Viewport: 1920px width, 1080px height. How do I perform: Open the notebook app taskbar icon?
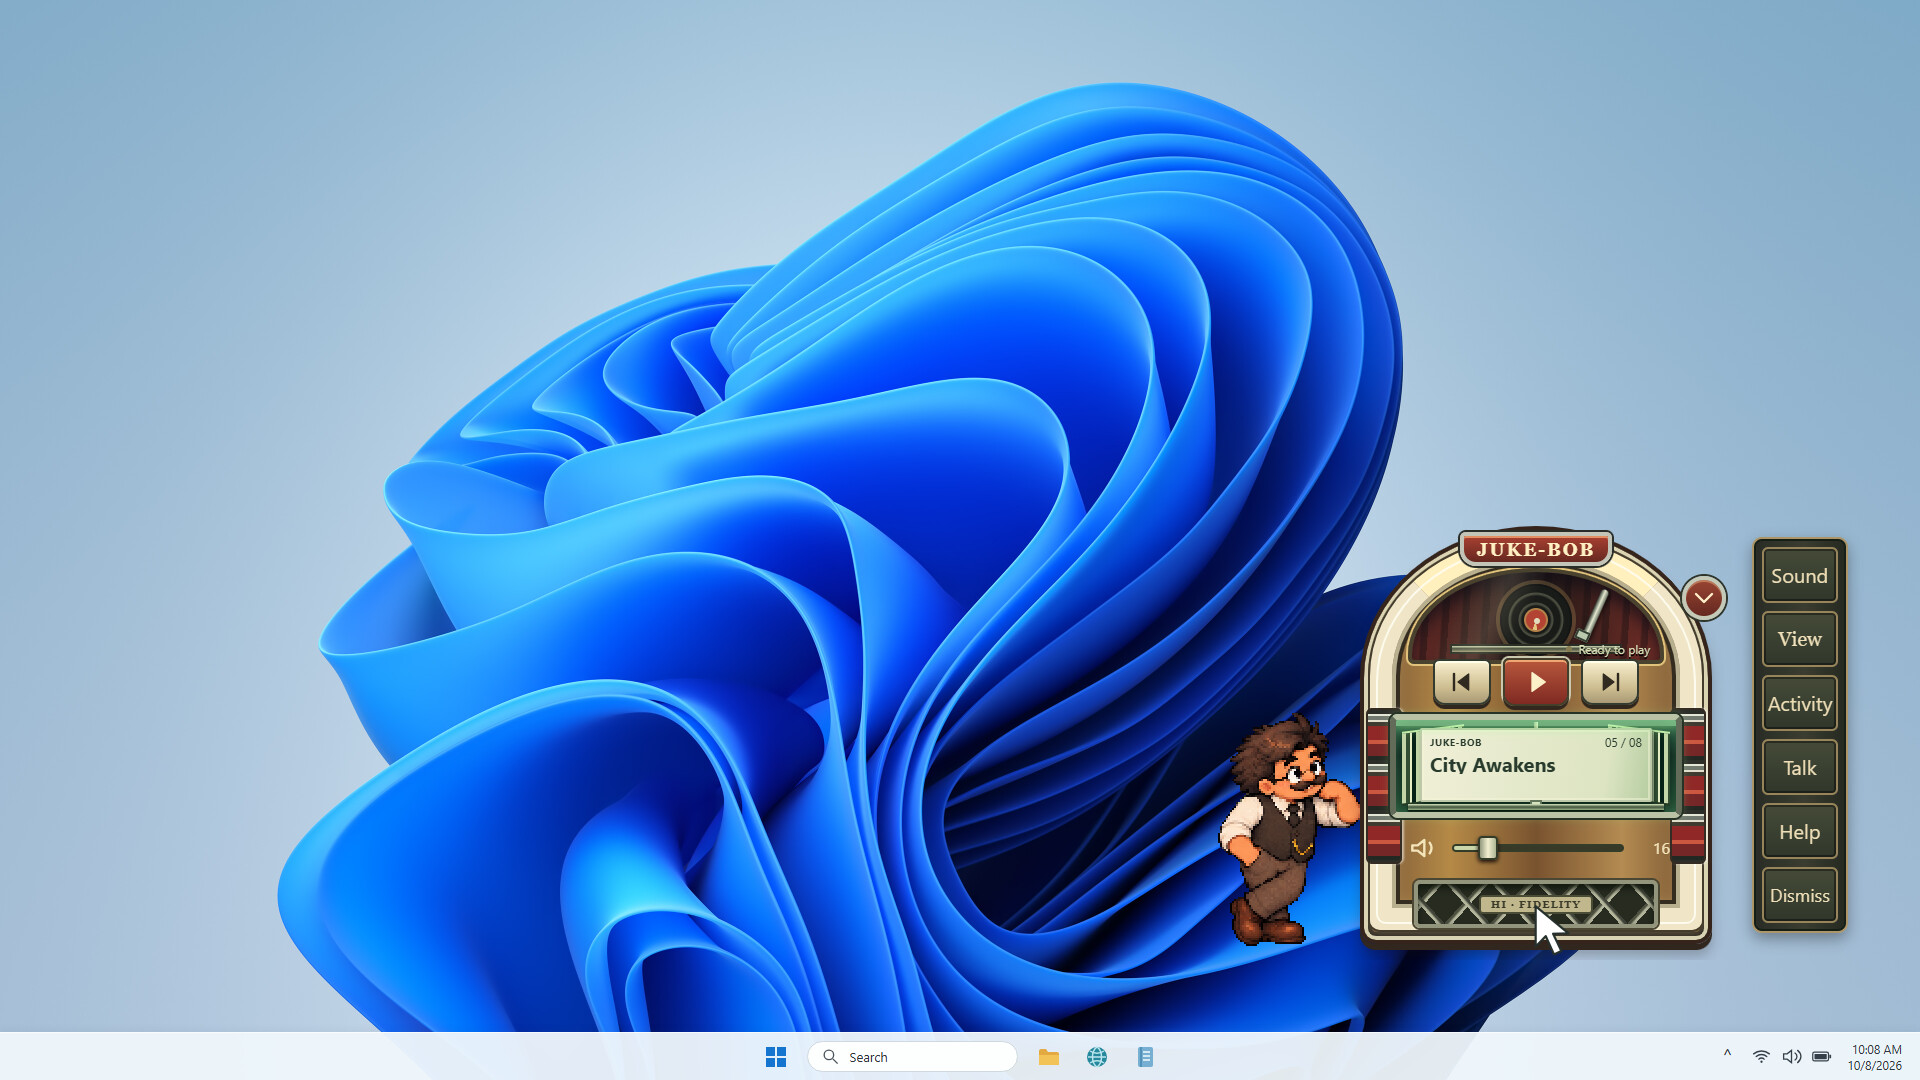tap(1146, 1057)
